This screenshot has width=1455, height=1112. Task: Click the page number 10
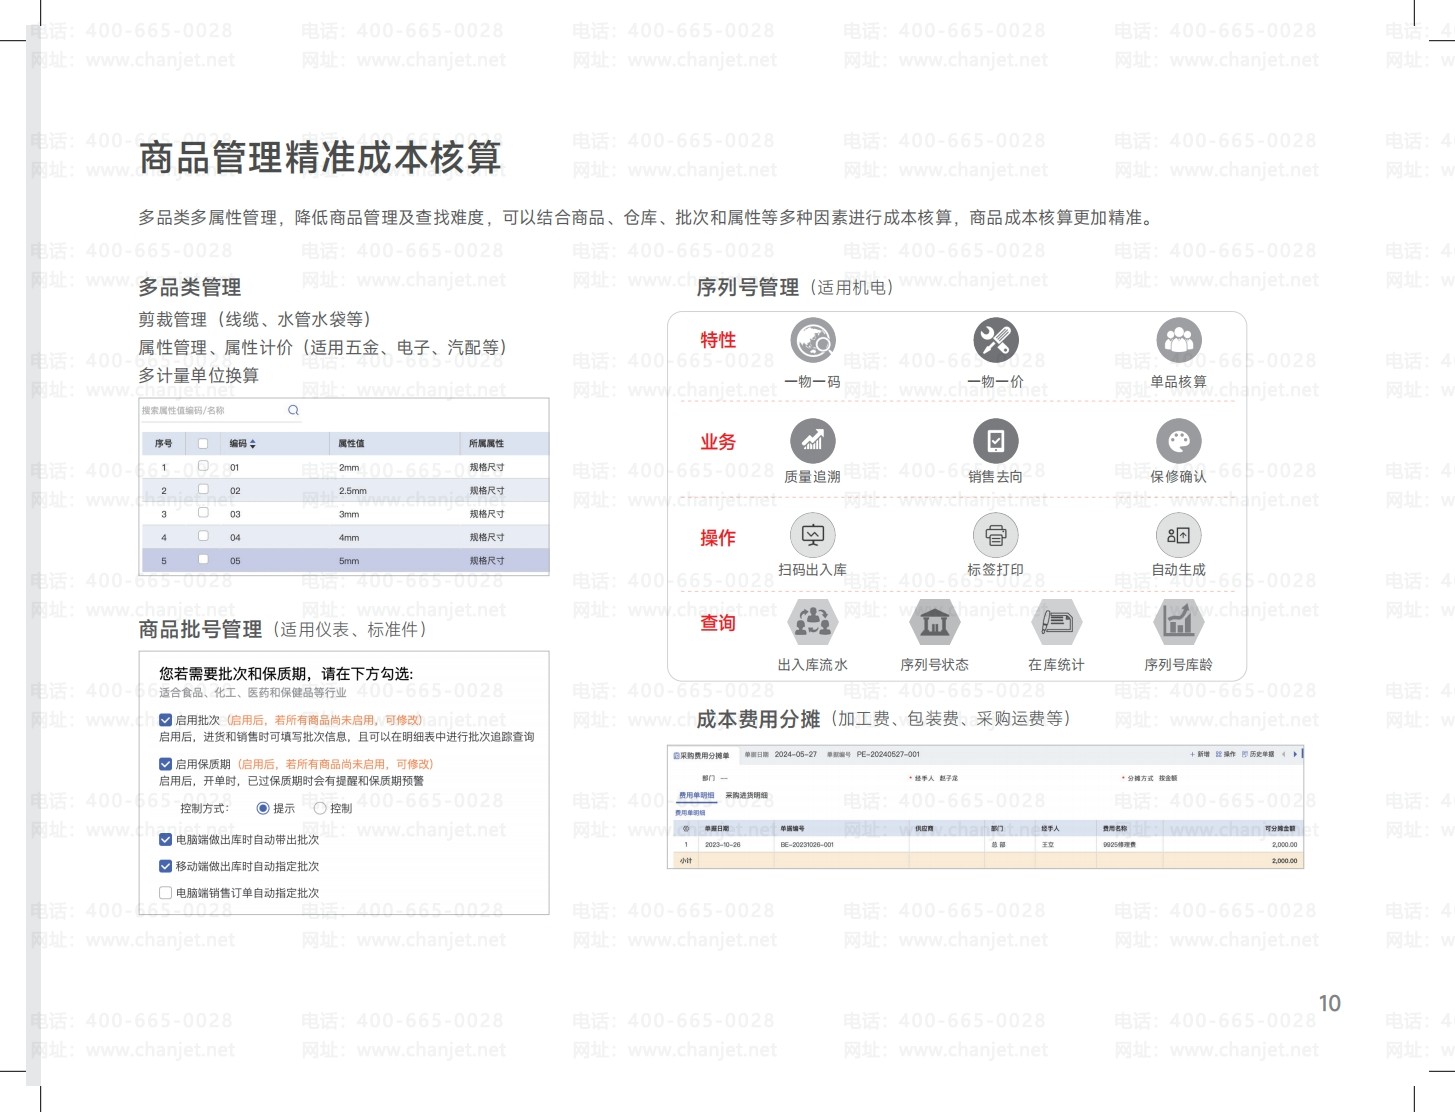pos(1330,1003)
